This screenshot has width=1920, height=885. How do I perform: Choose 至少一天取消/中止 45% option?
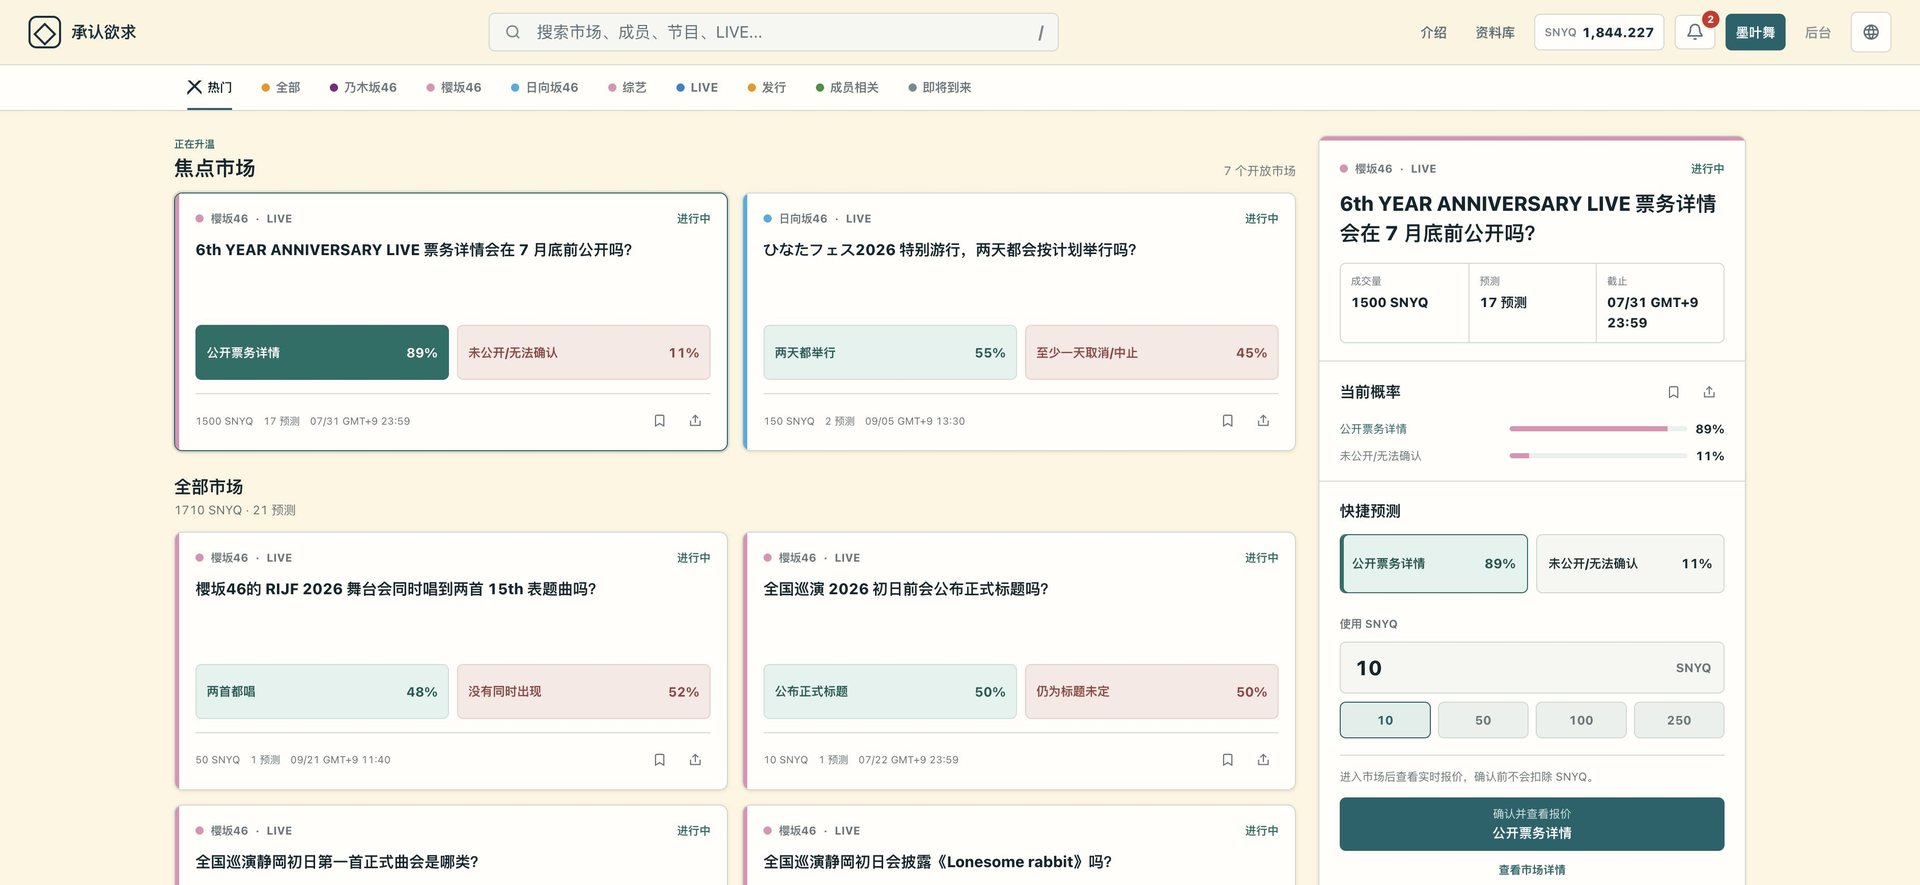(1151, 352)
